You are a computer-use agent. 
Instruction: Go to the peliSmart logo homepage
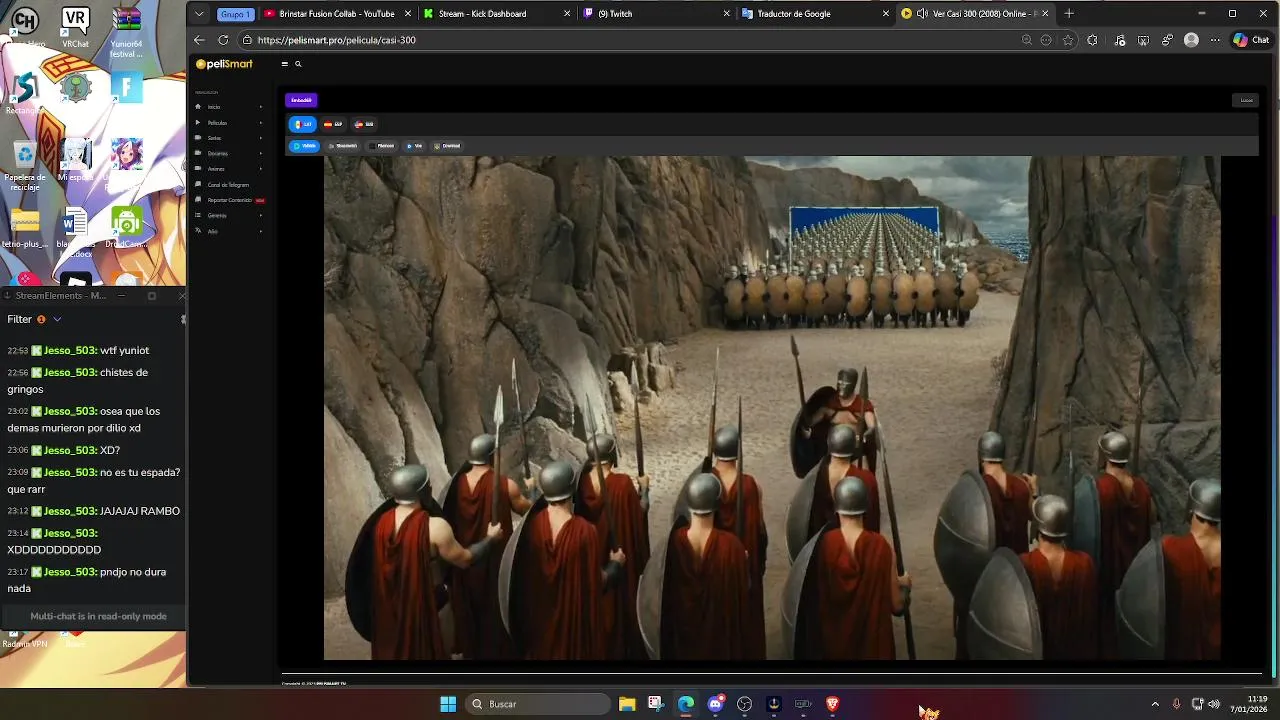click(224, 64)
